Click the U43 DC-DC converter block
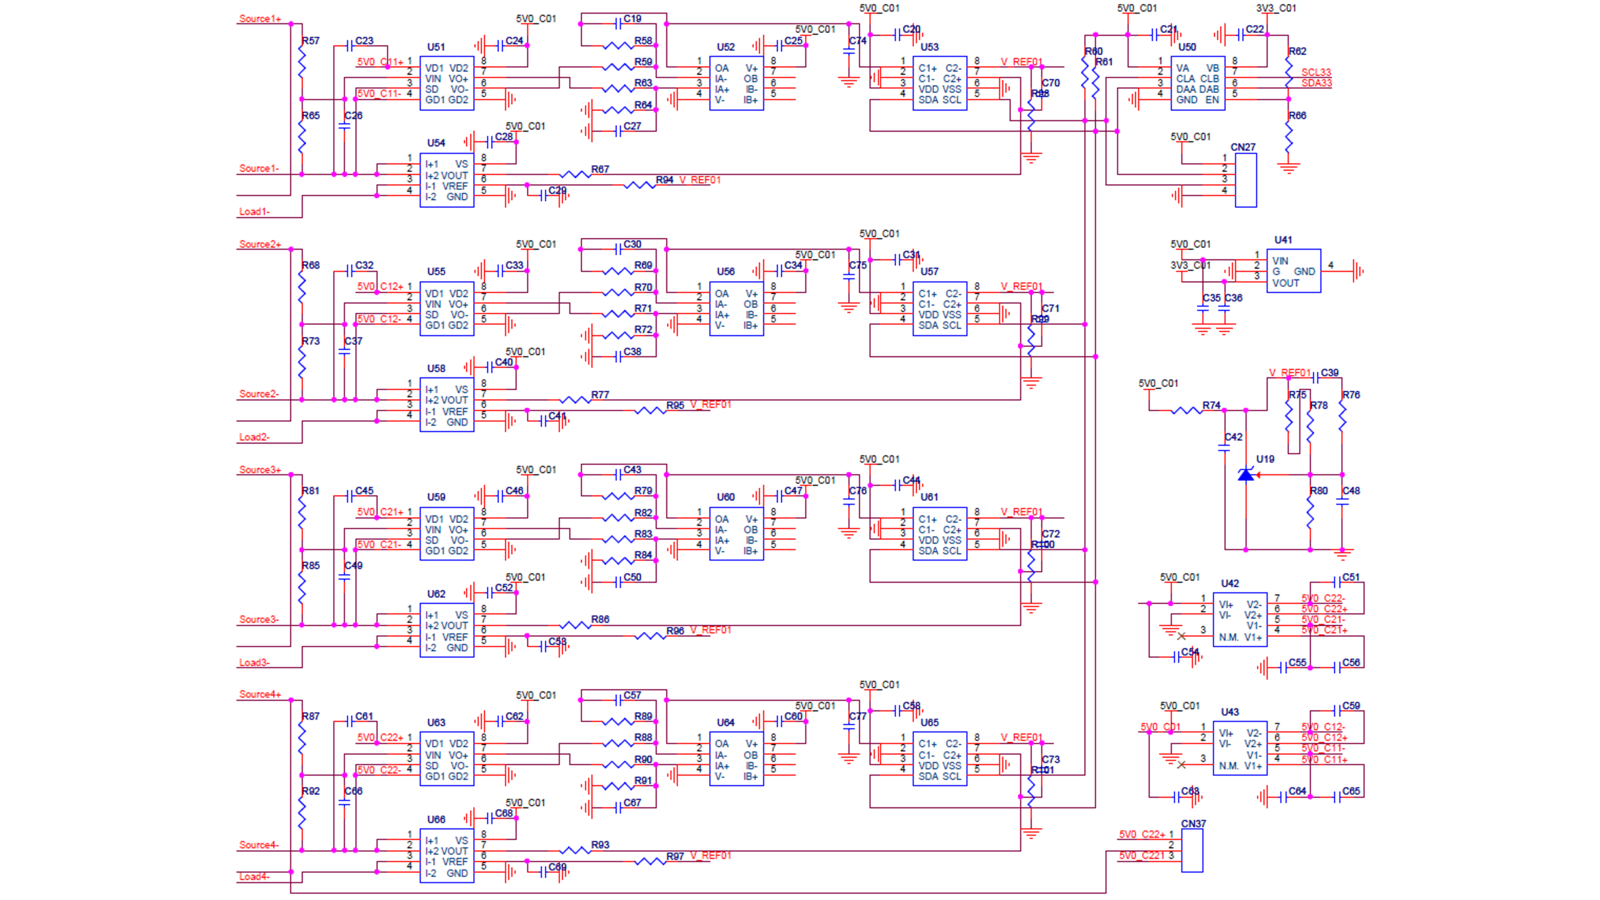Image resolution: width=1600 pixels, height=900 pixels. click(x=1240, y=748)
